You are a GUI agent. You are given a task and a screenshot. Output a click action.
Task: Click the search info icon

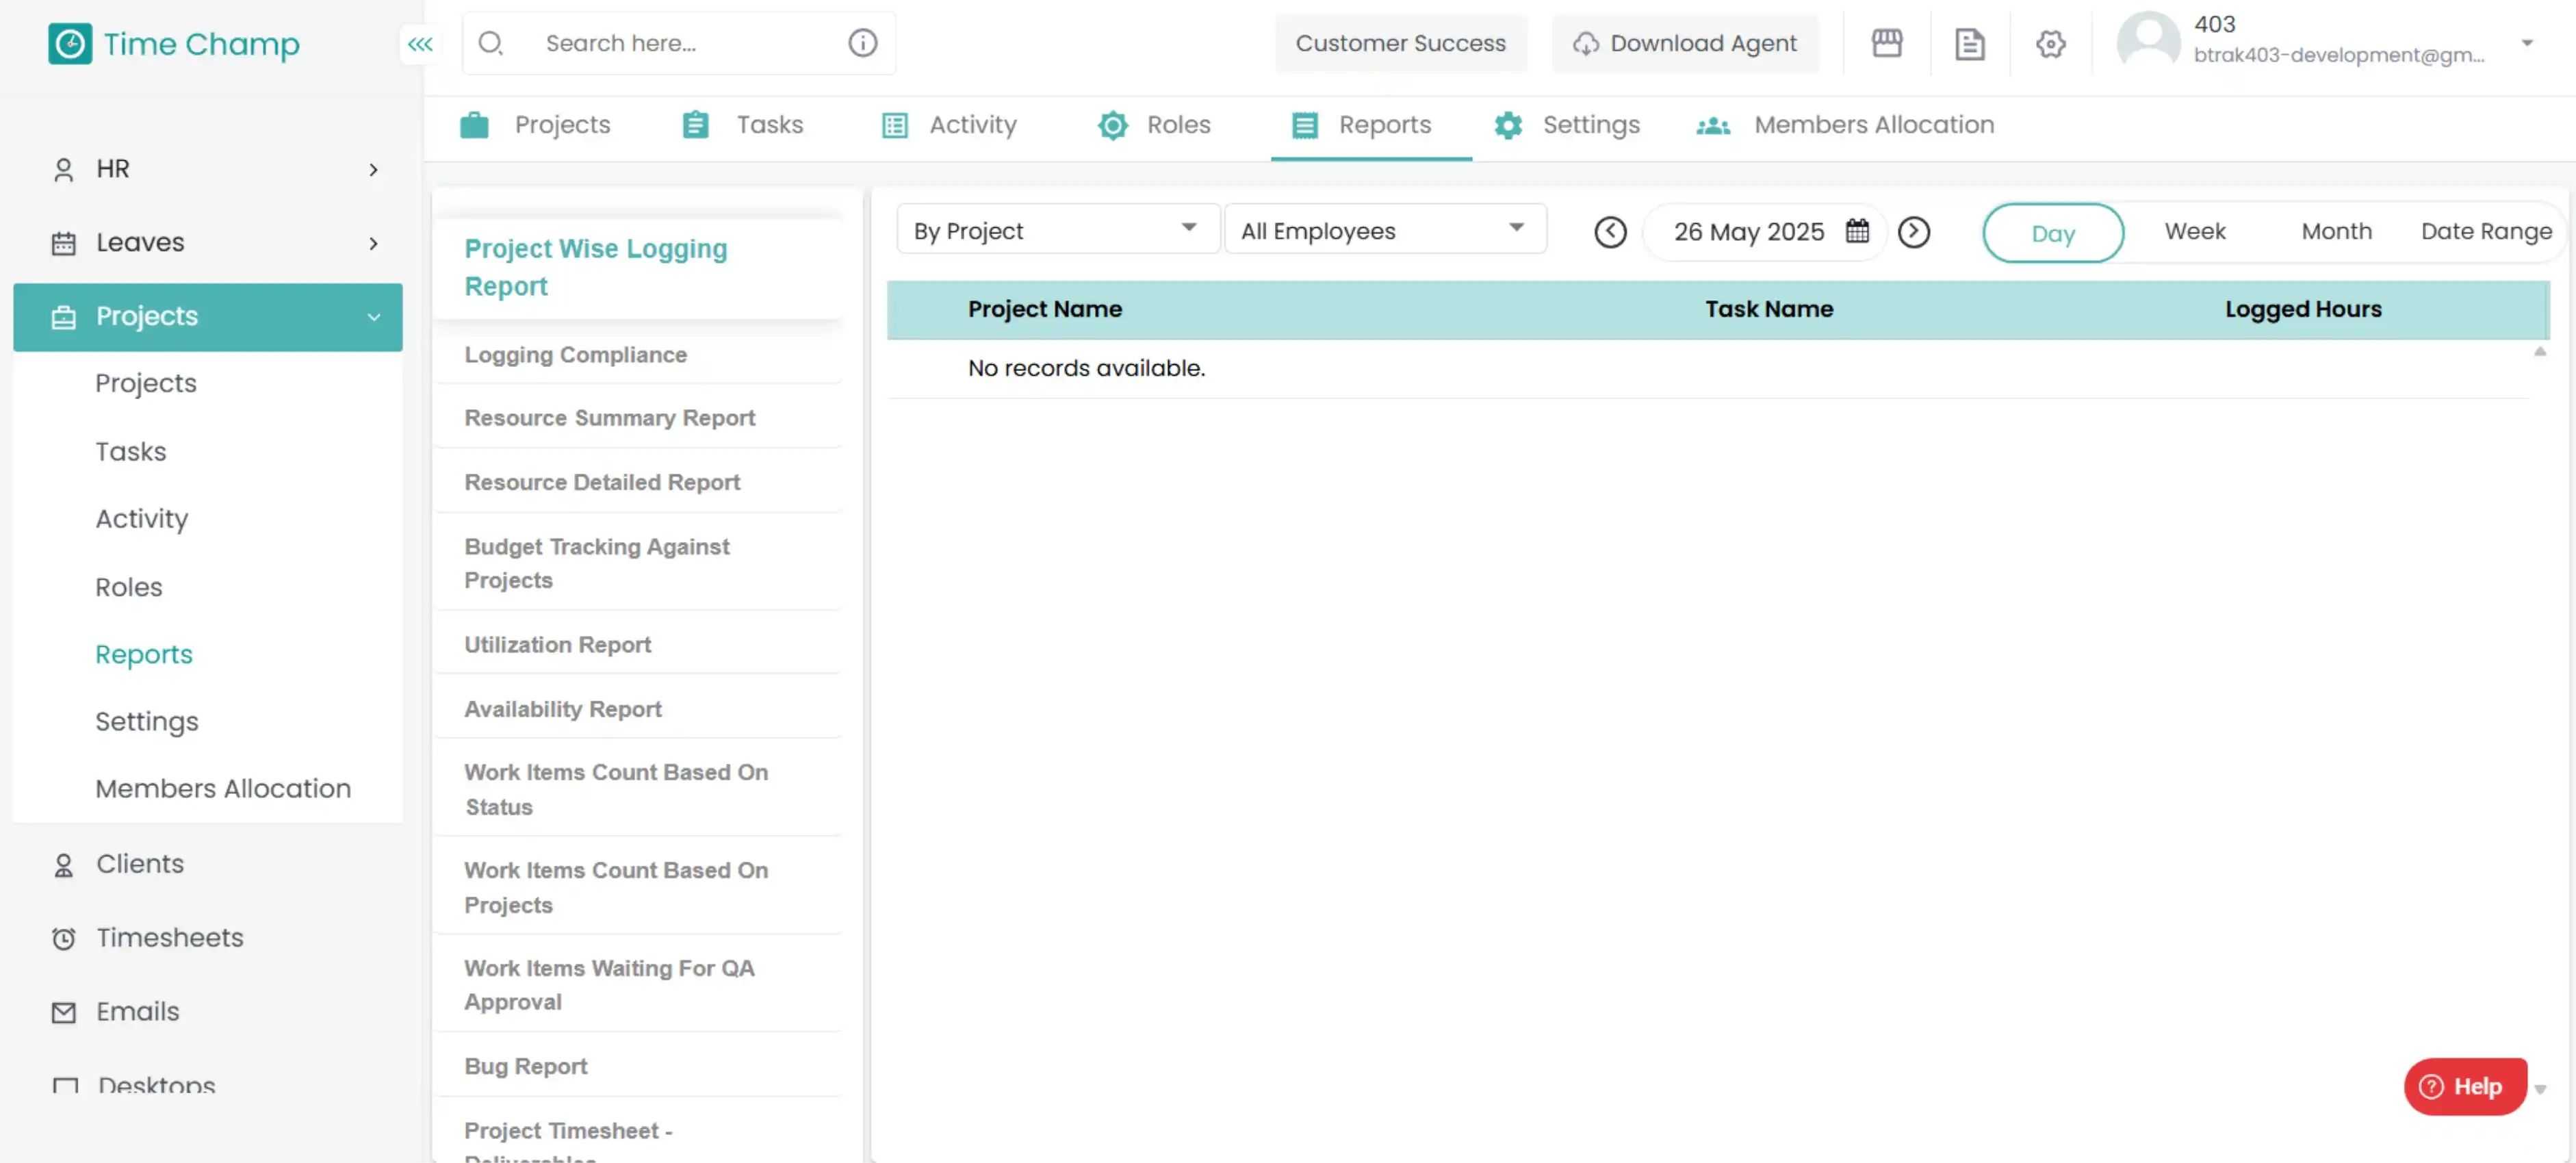click(862, 42)
